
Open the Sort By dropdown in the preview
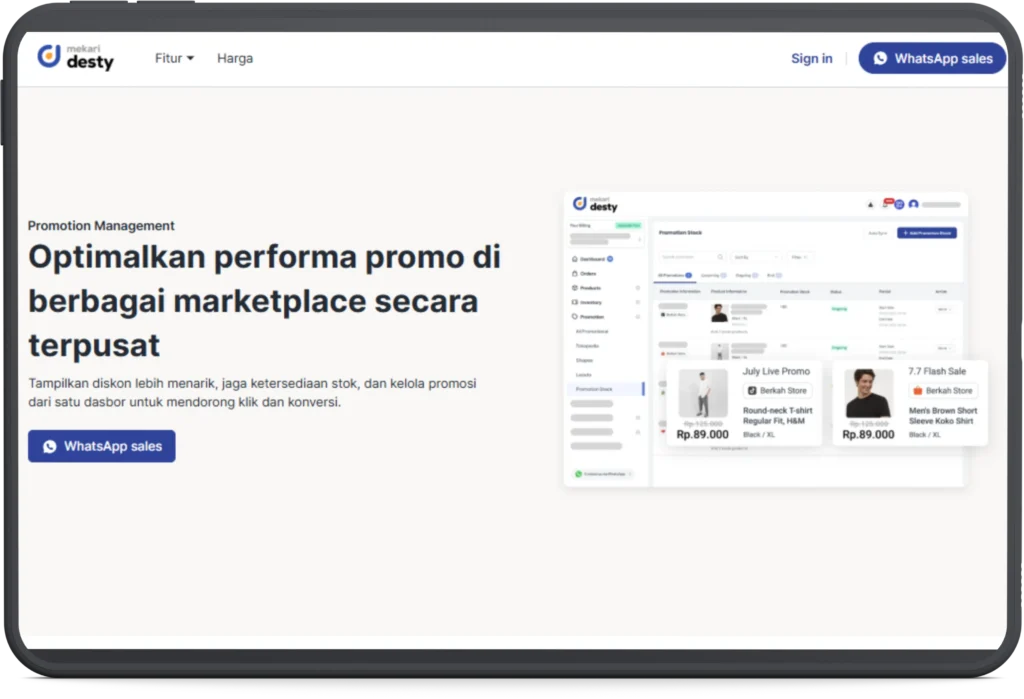coord(755,257)
